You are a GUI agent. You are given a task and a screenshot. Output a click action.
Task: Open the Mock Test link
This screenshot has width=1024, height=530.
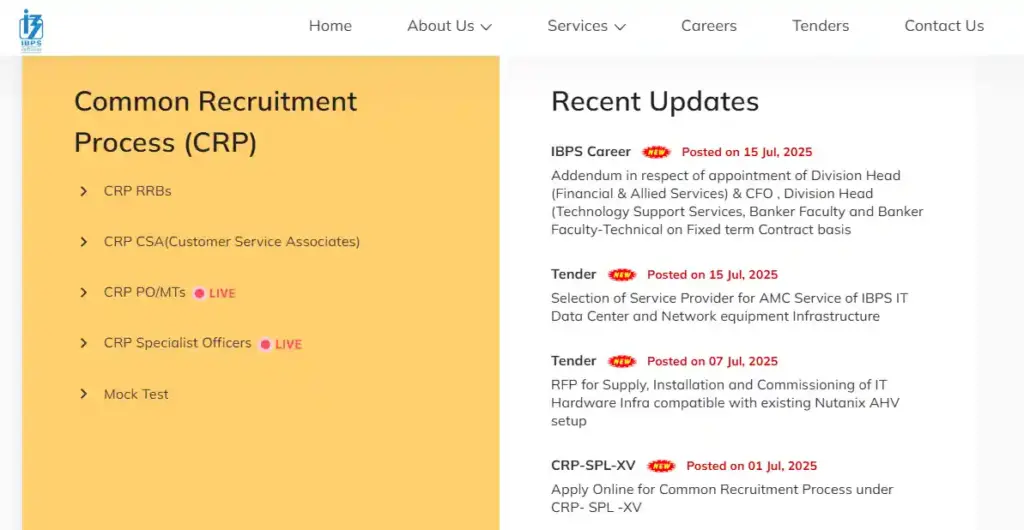point(136,394)
